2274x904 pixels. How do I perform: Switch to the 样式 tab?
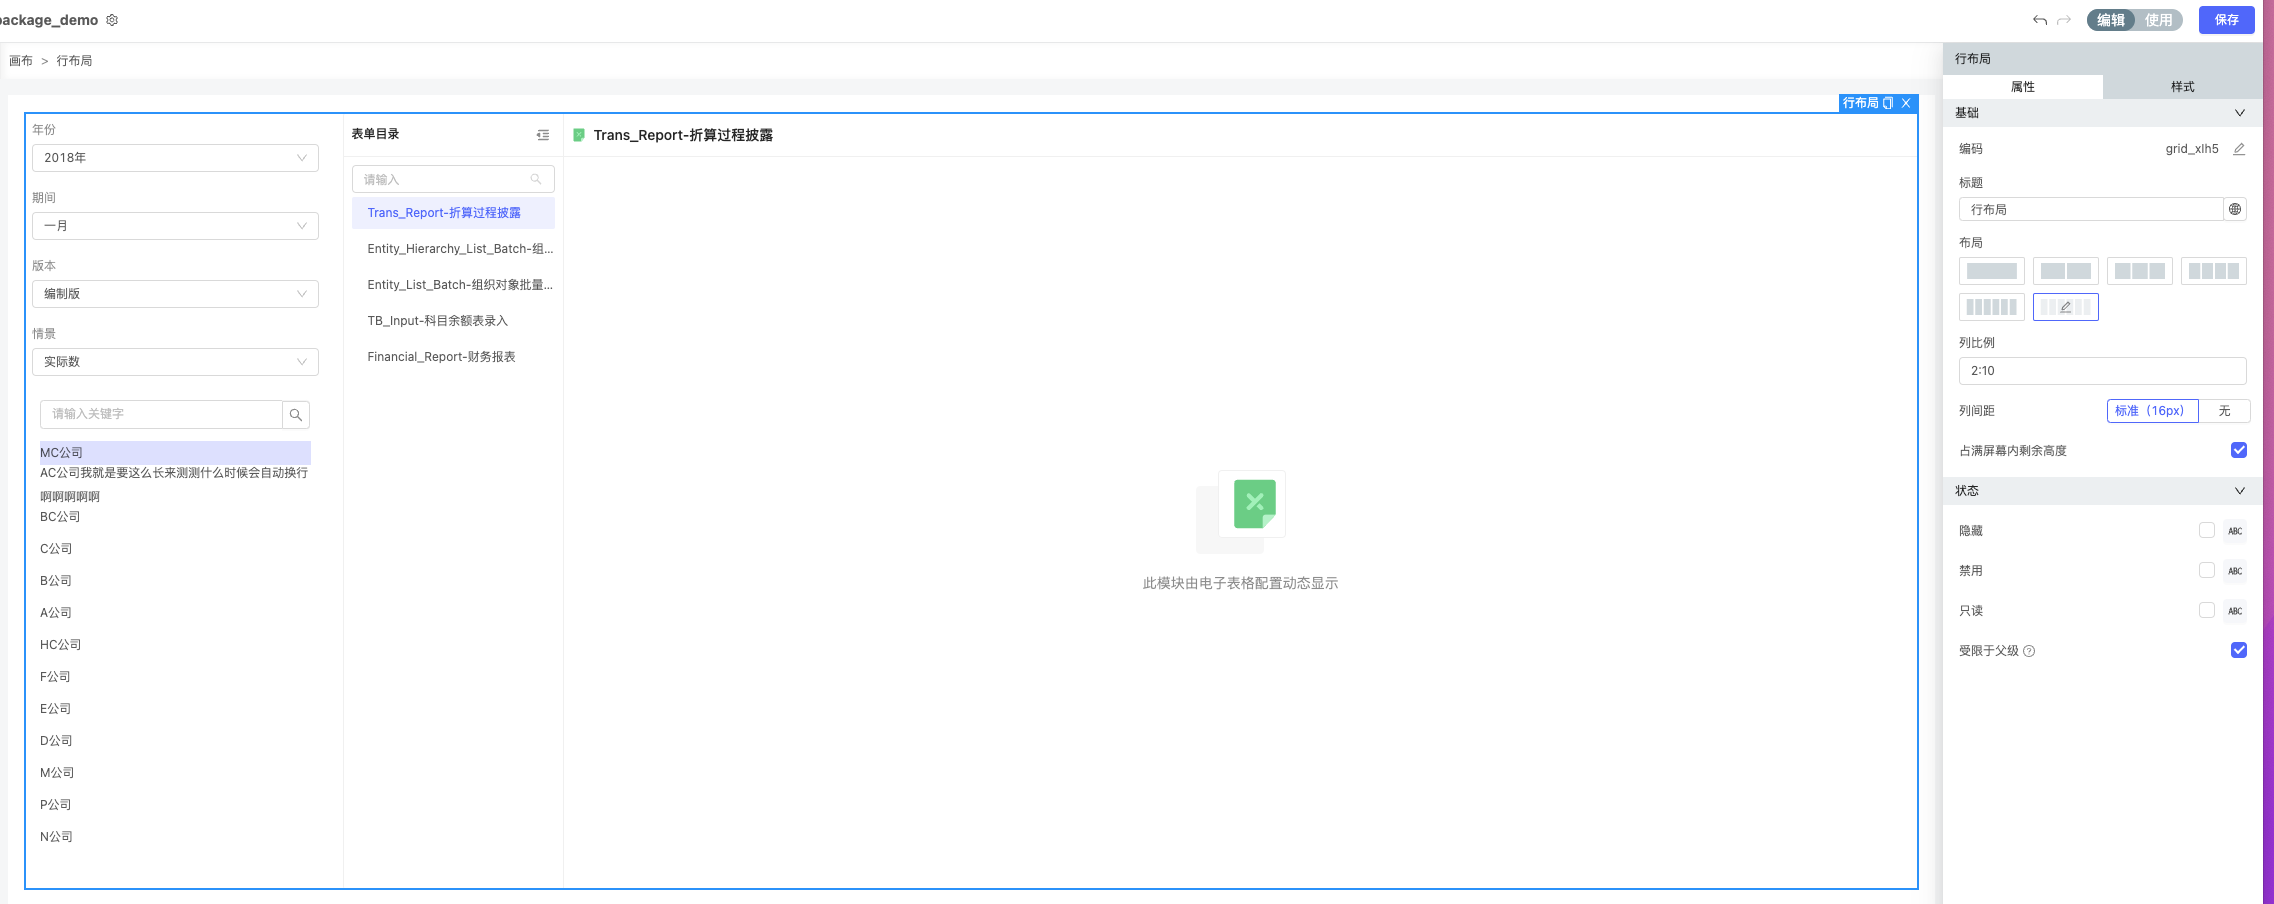pyautogui.click(x=2182, y=87)
